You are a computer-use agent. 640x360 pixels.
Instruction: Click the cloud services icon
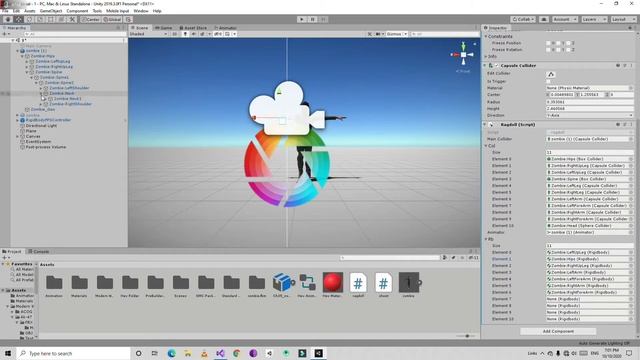pyautogui.click(x=544, y=19)
